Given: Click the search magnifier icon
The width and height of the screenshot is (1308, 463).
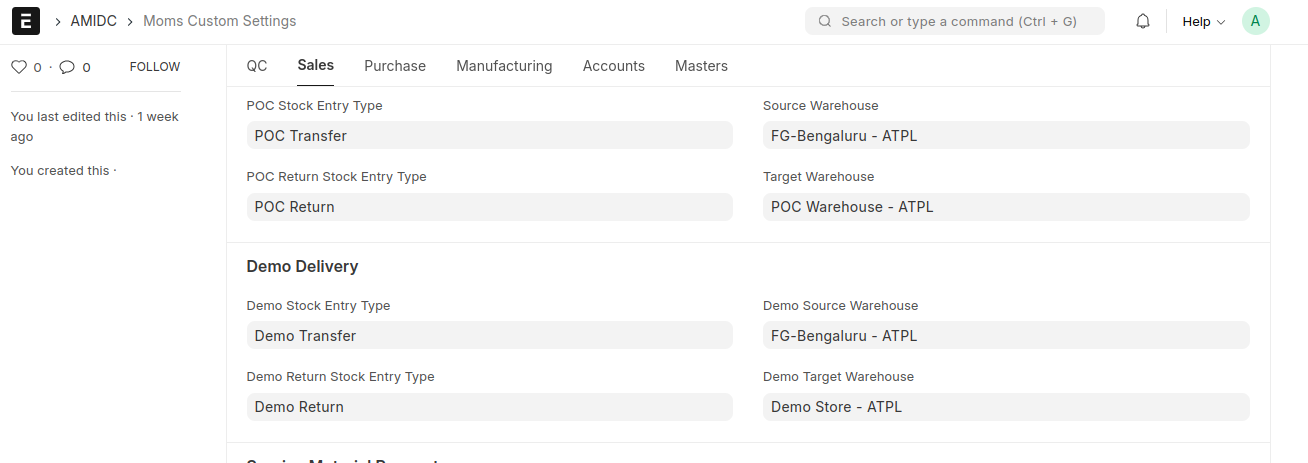Looking at the screenshot, I should click(x=825, y=21).
